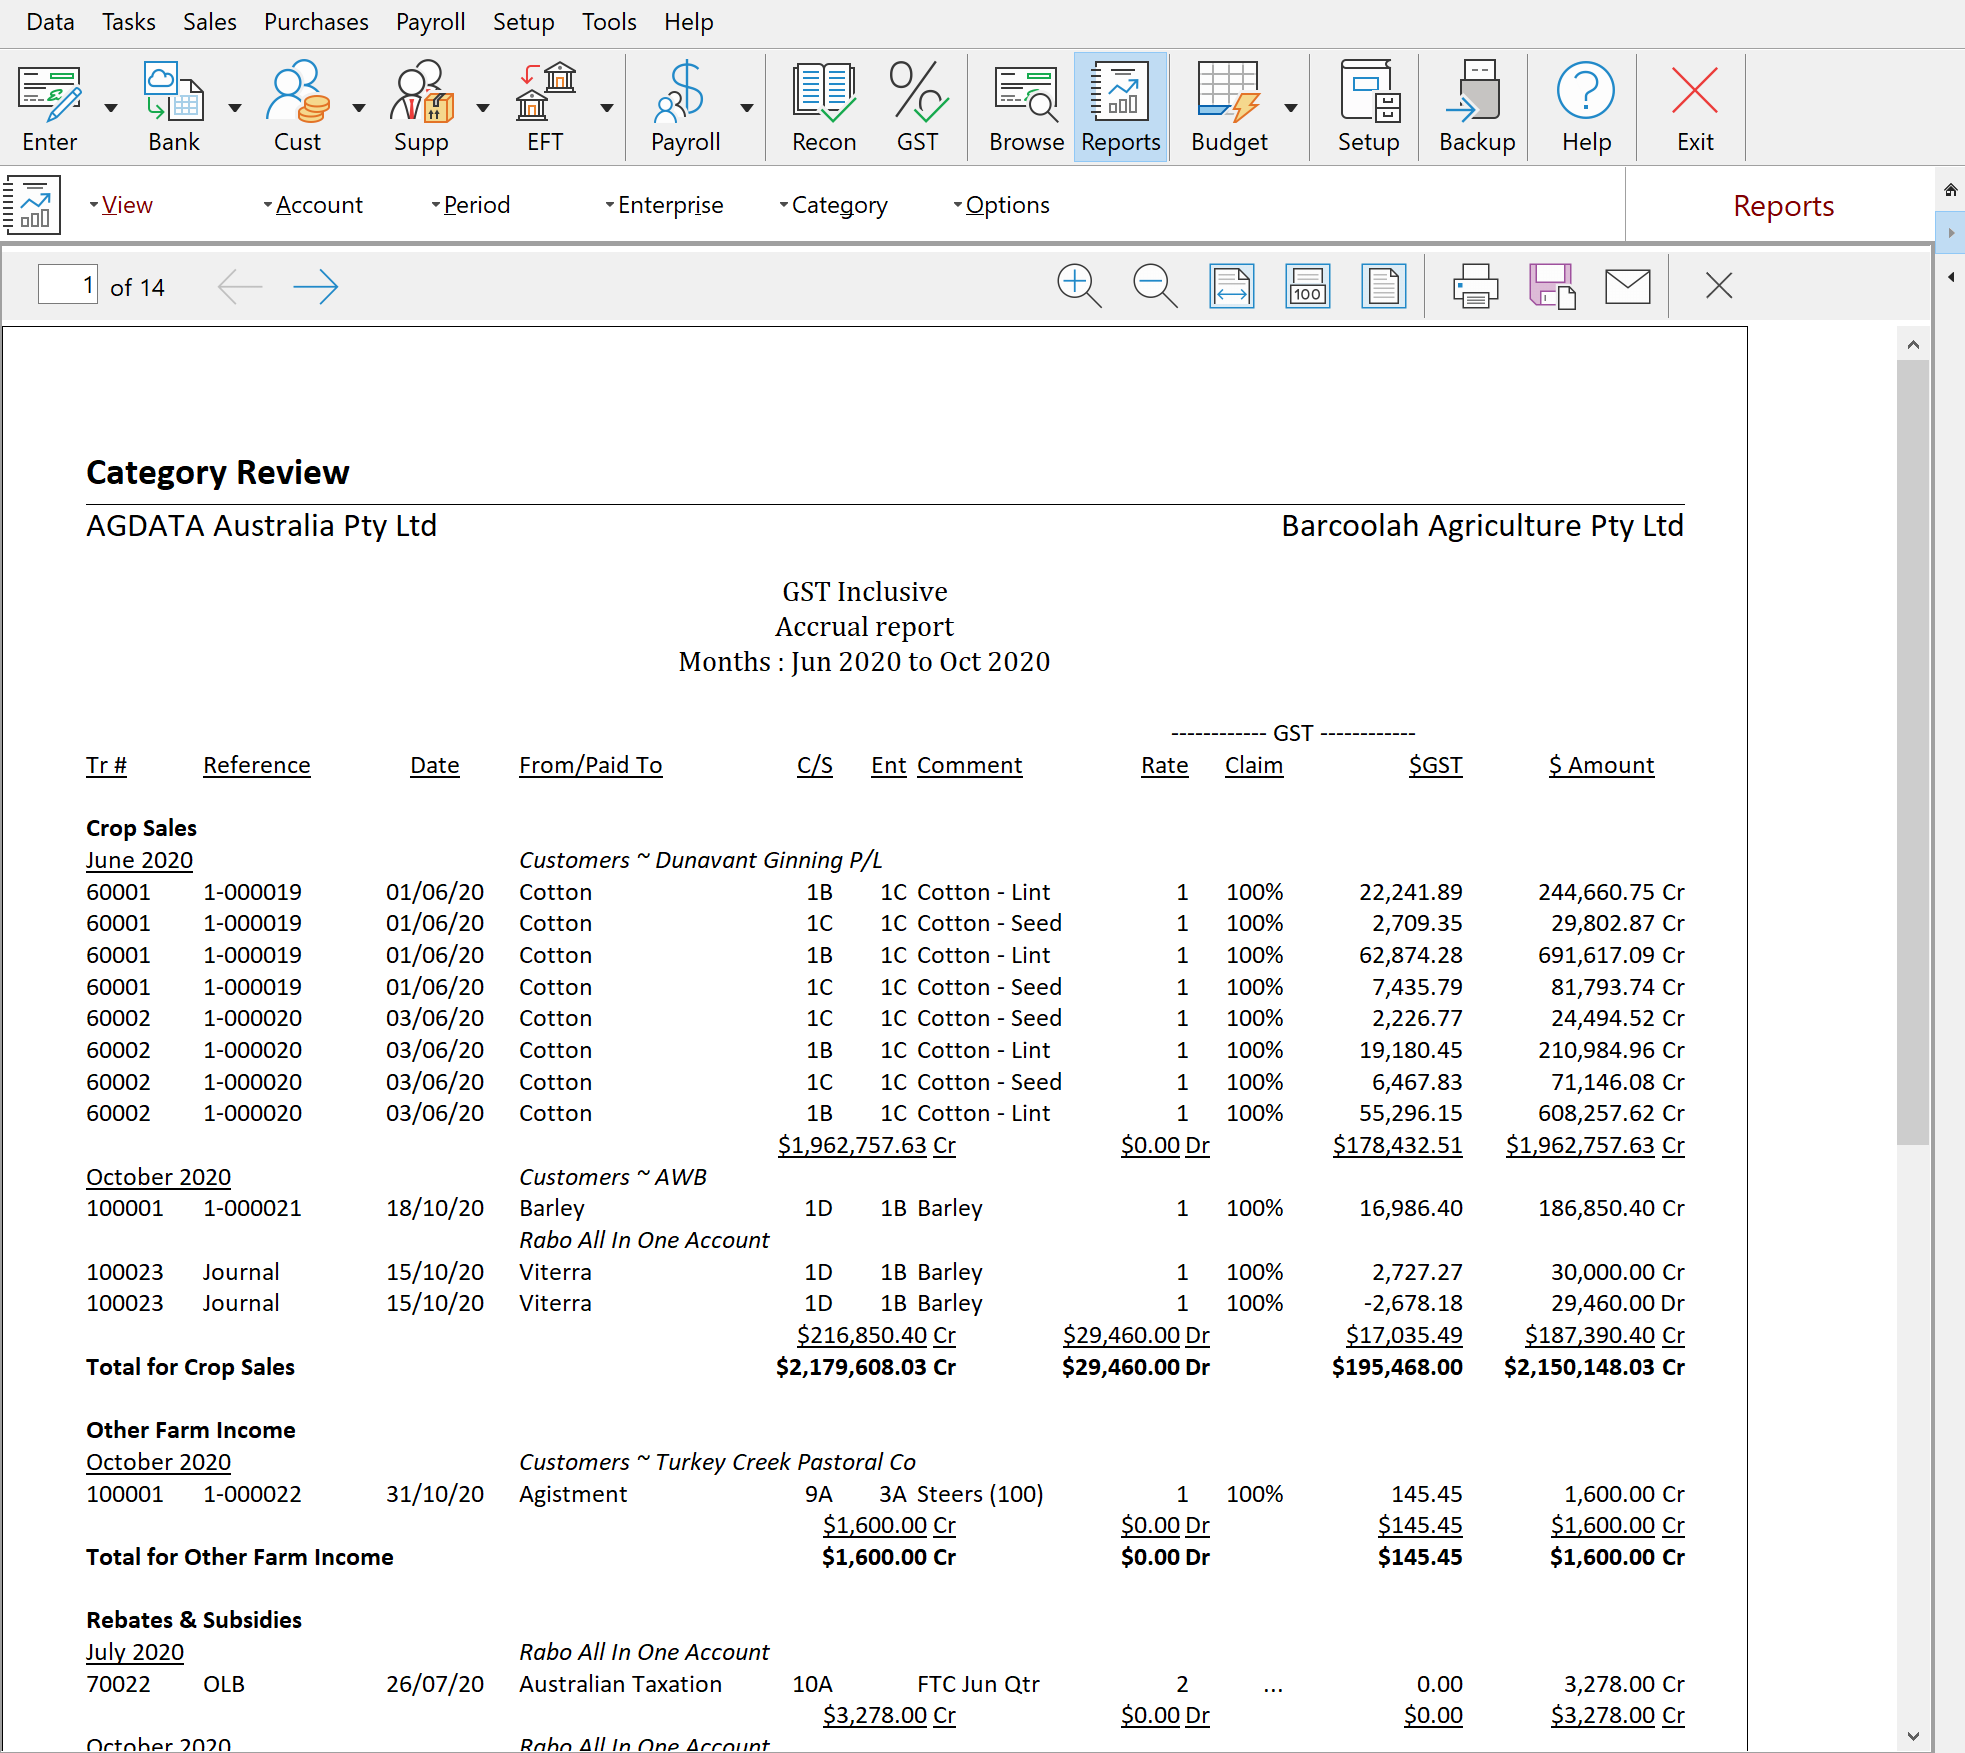This screenshot has width=1965, height=1753.
Task: Click the Save report button
Action: tap(1552, 286)
